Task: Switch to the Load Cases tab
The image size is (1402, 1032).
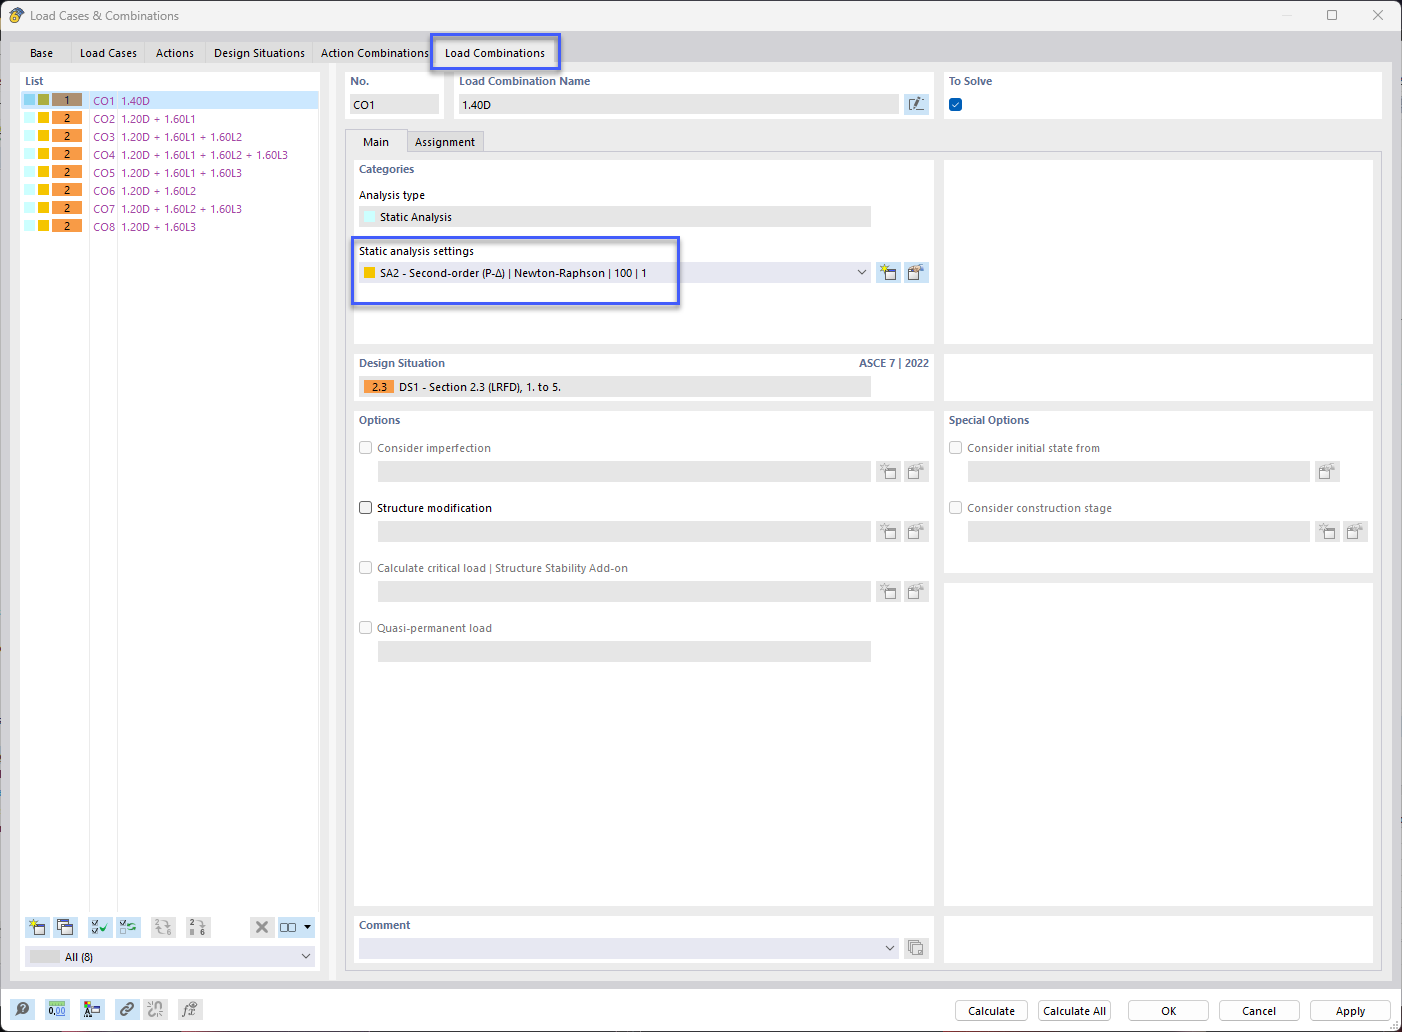Action: [108, 53]
